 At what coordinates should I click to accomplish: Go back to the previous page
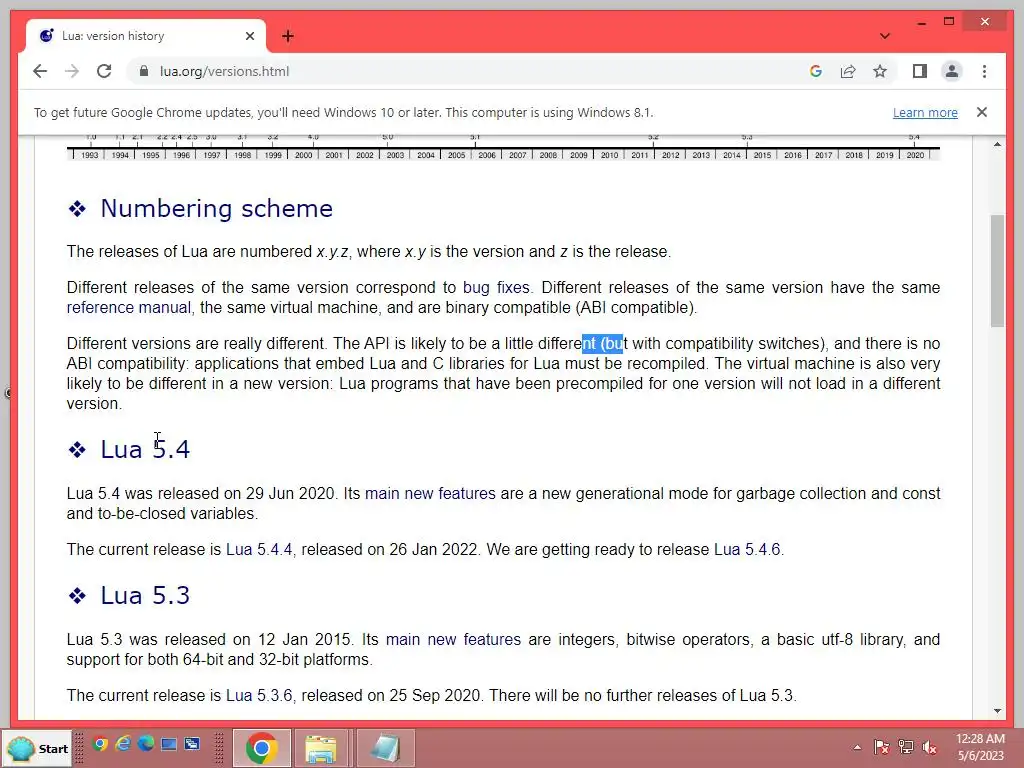pos(40,71)
